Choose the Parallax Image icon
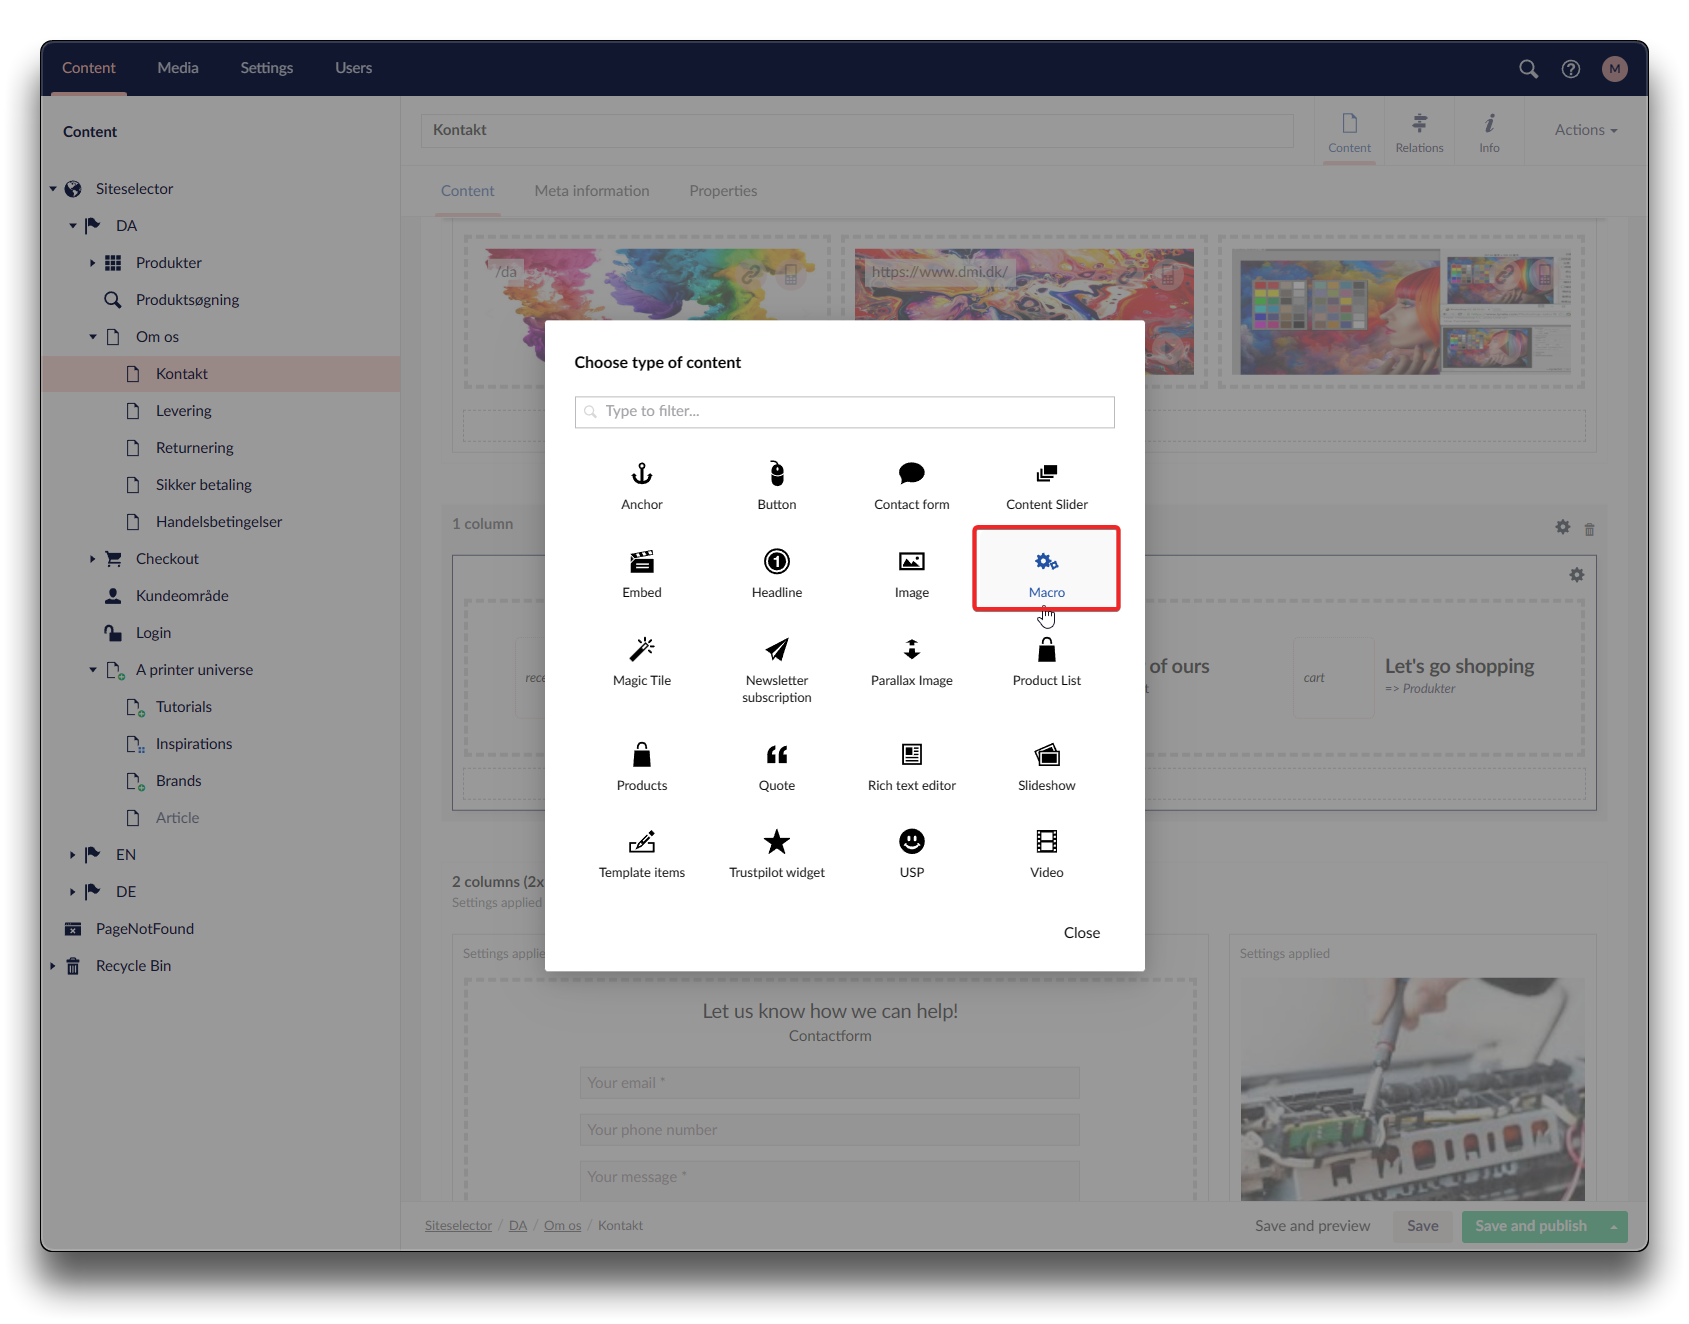 click(x=911, y=650)
